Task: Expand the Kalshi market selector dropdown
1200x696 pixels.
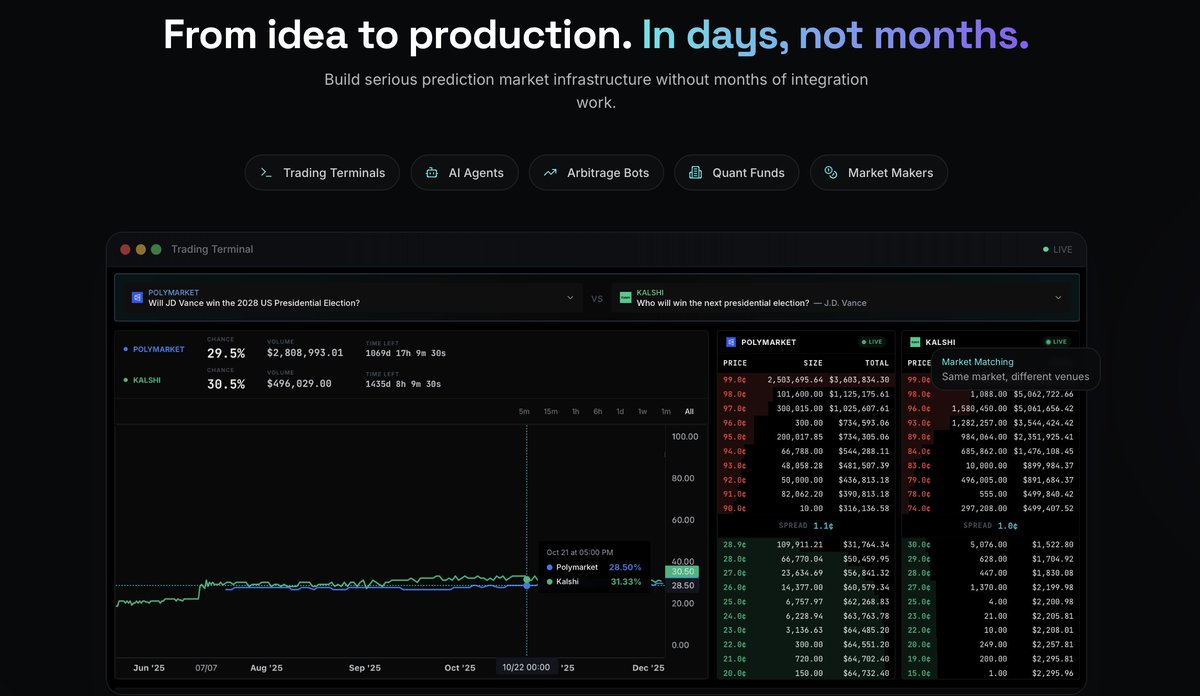Action: point(1058,298)
